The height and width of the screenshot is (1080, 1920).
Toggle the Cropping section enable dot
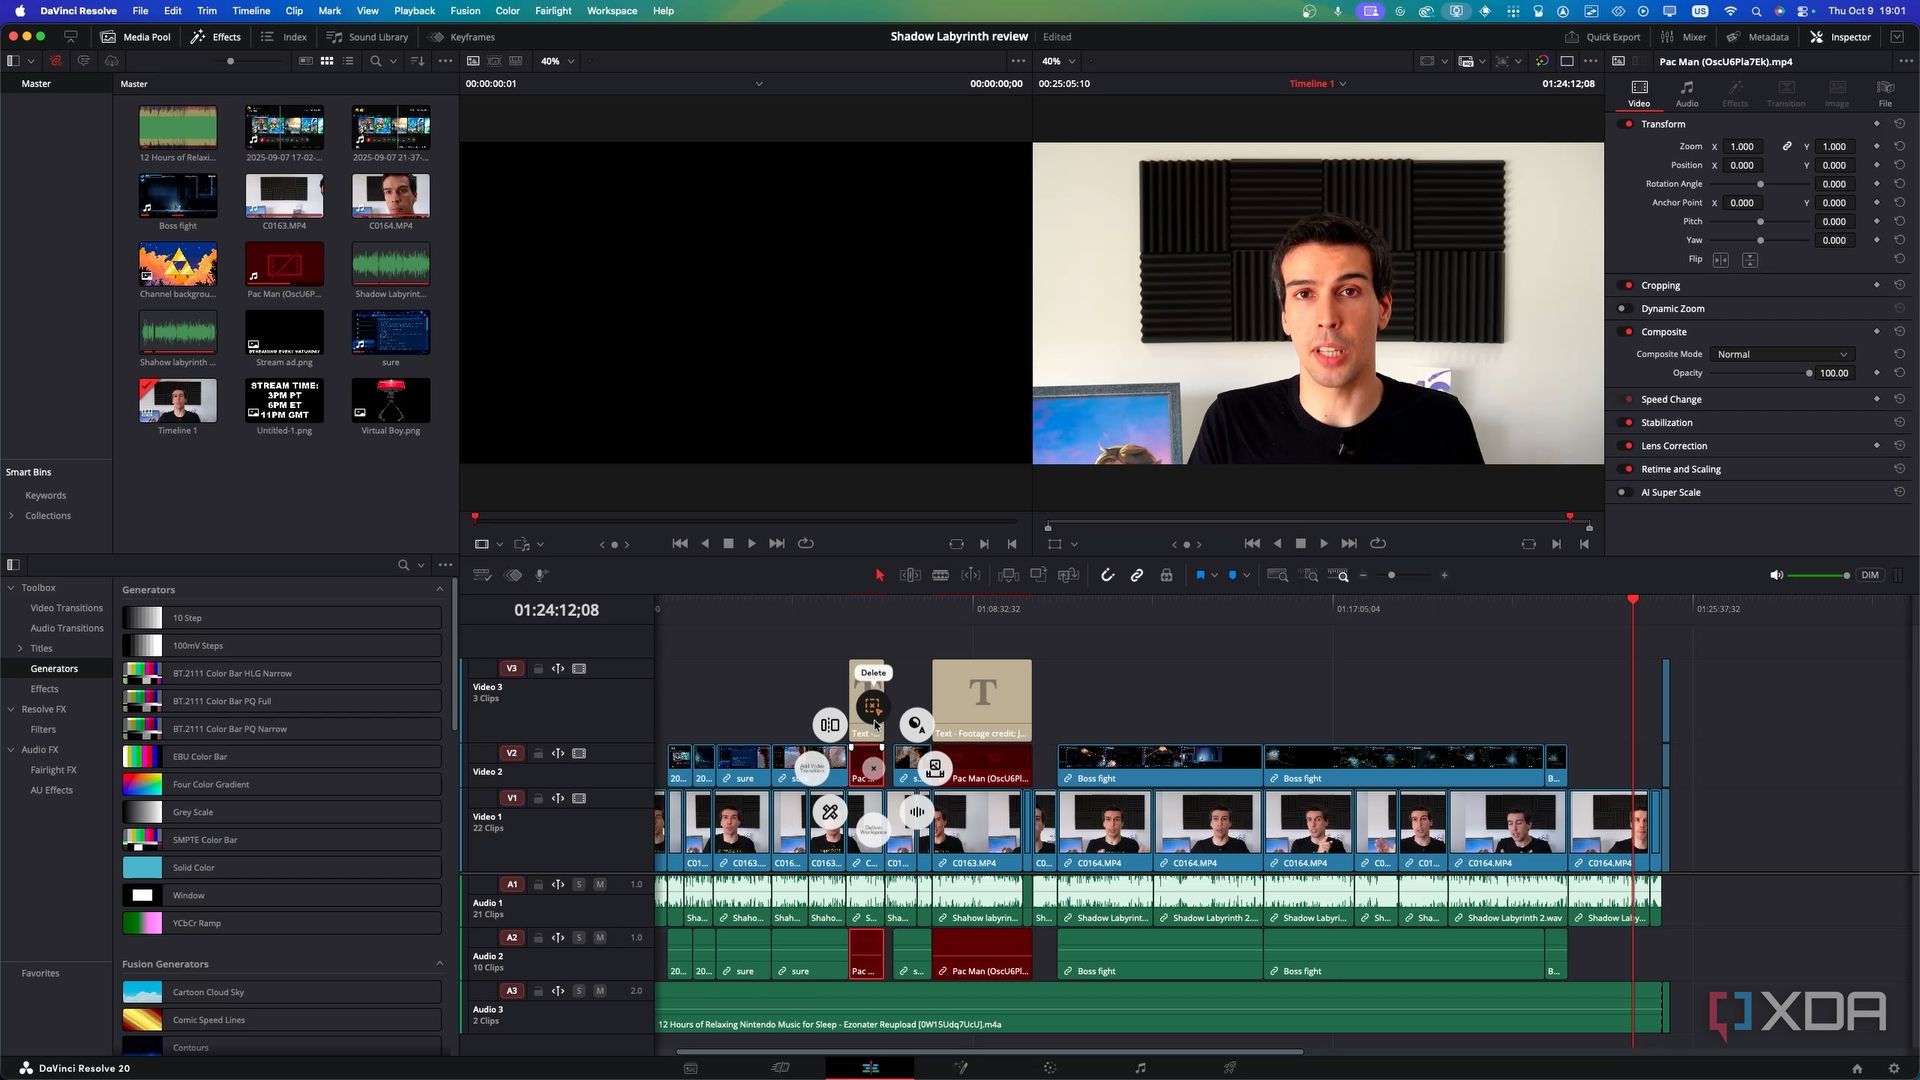coord(1628,286)
